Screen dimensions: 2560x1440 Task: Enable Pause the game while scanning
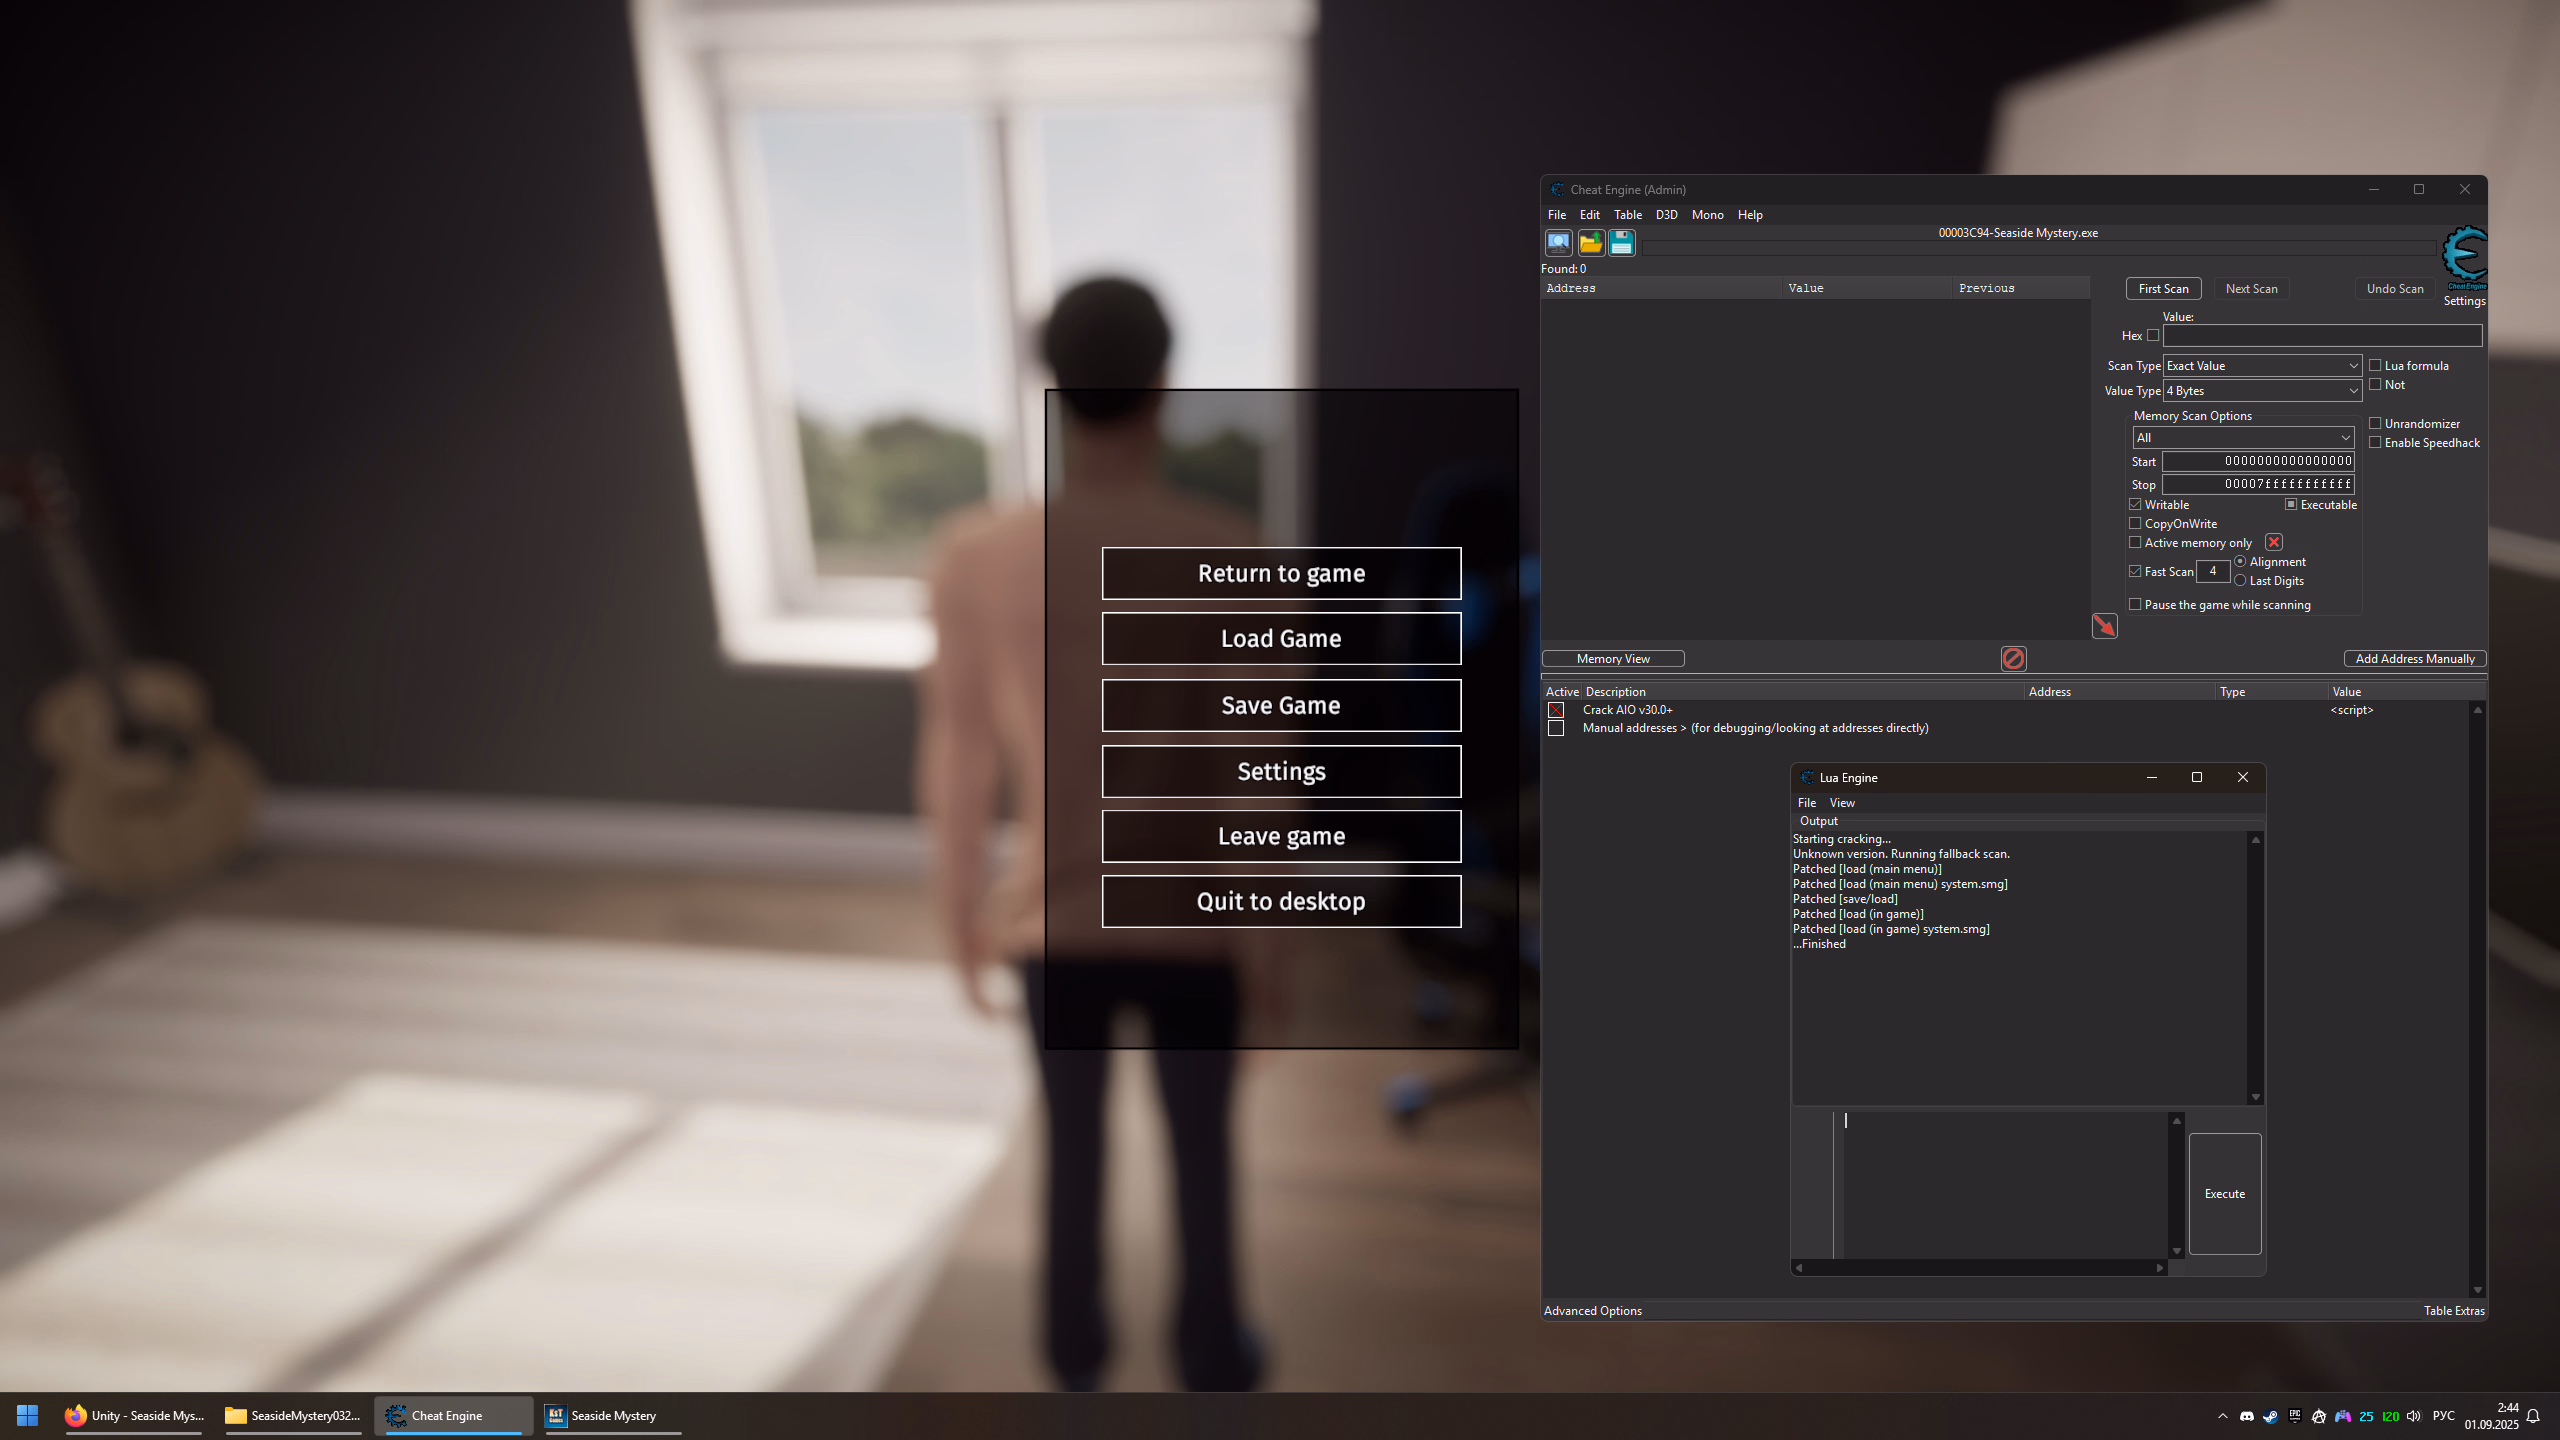point(2135,604)
